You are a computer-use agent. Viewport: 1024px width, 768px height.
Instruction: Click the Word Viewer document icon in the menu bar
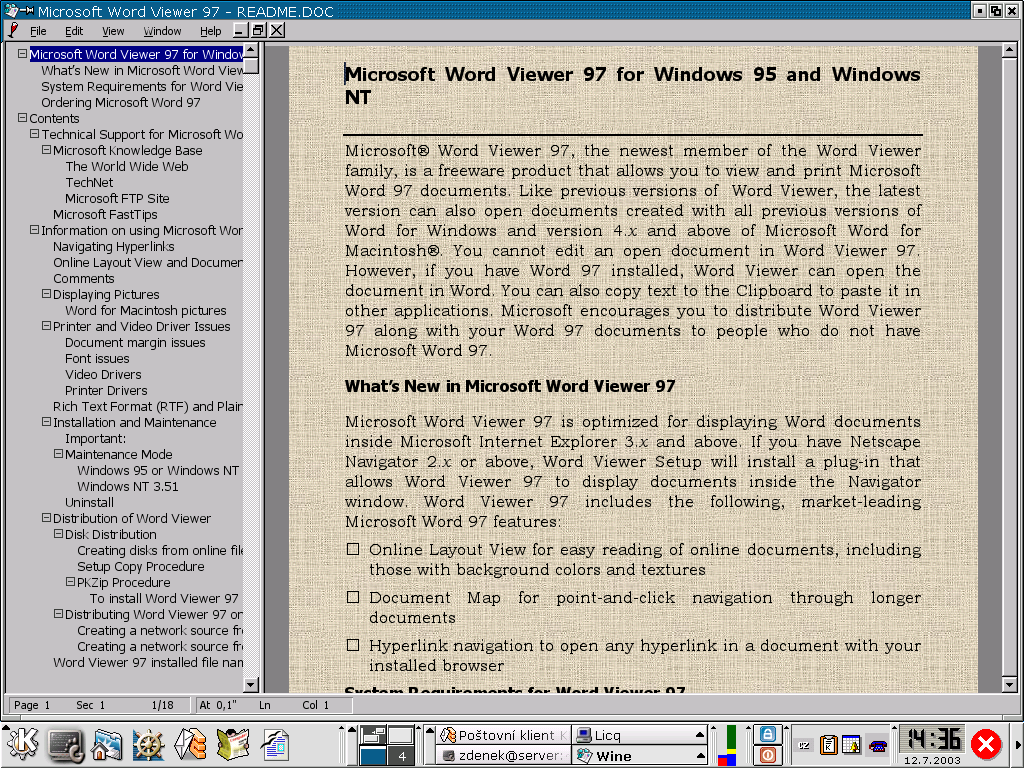click(13, 30)
